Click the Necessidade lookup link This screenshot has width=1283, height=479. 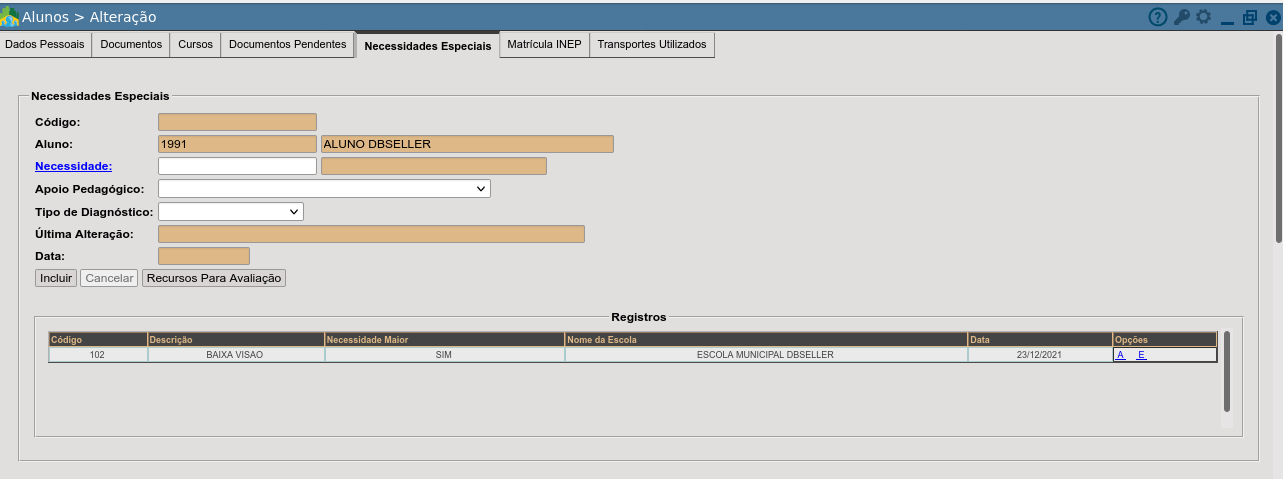[x=73, y=166]
